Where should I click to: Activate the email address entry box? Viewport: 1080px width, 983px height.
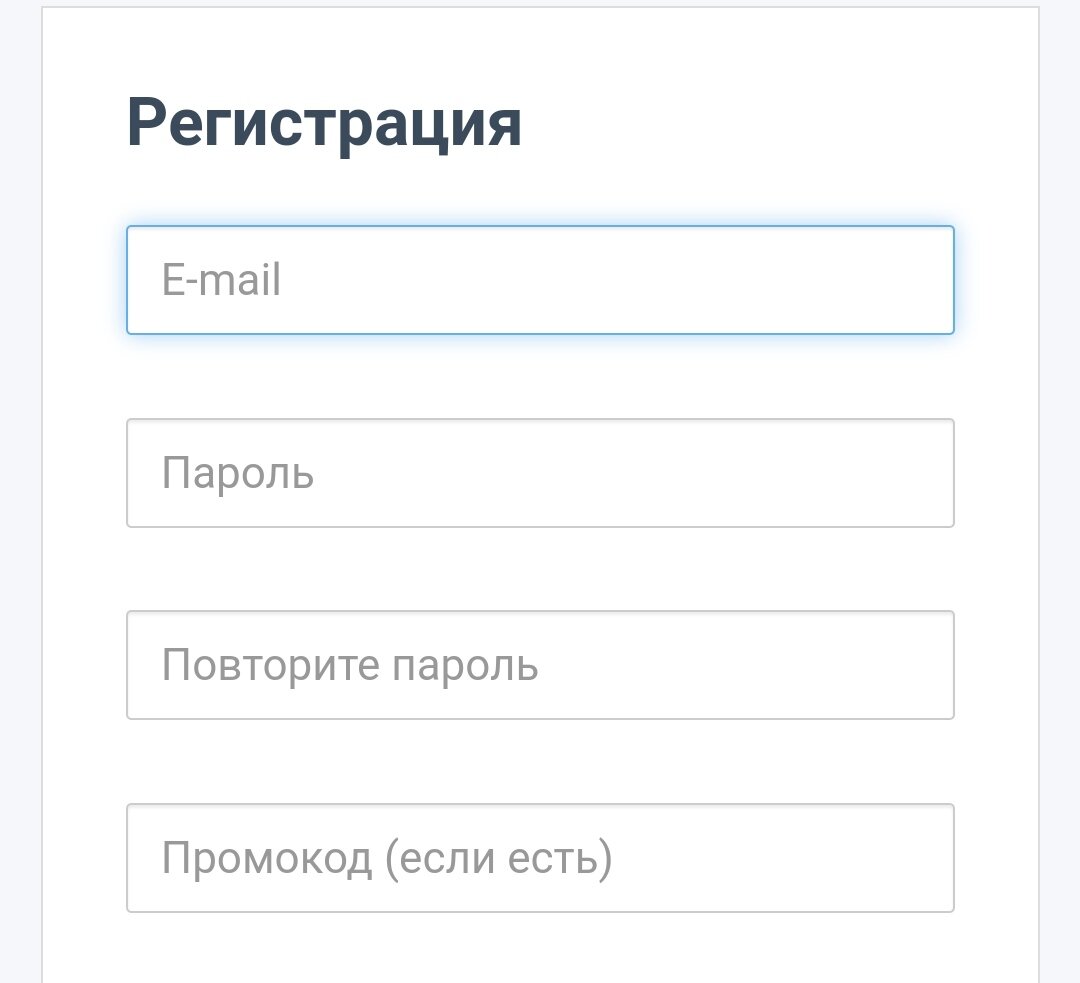[540, 280]
